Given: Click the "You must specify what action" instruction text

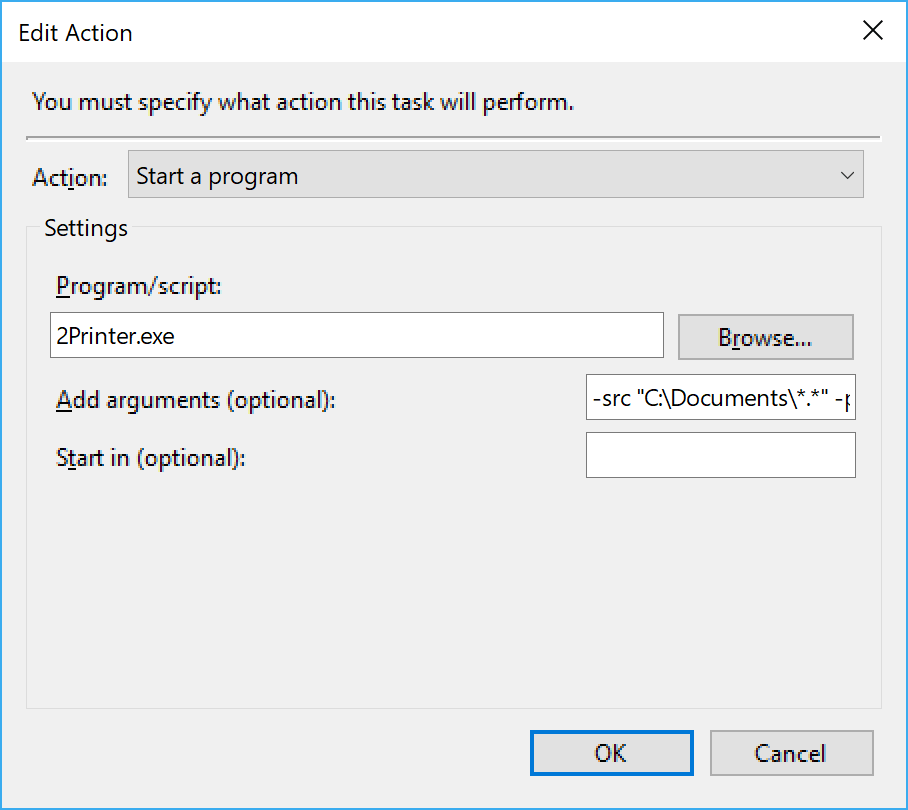Looking at the screenshot, I should 303,102.
